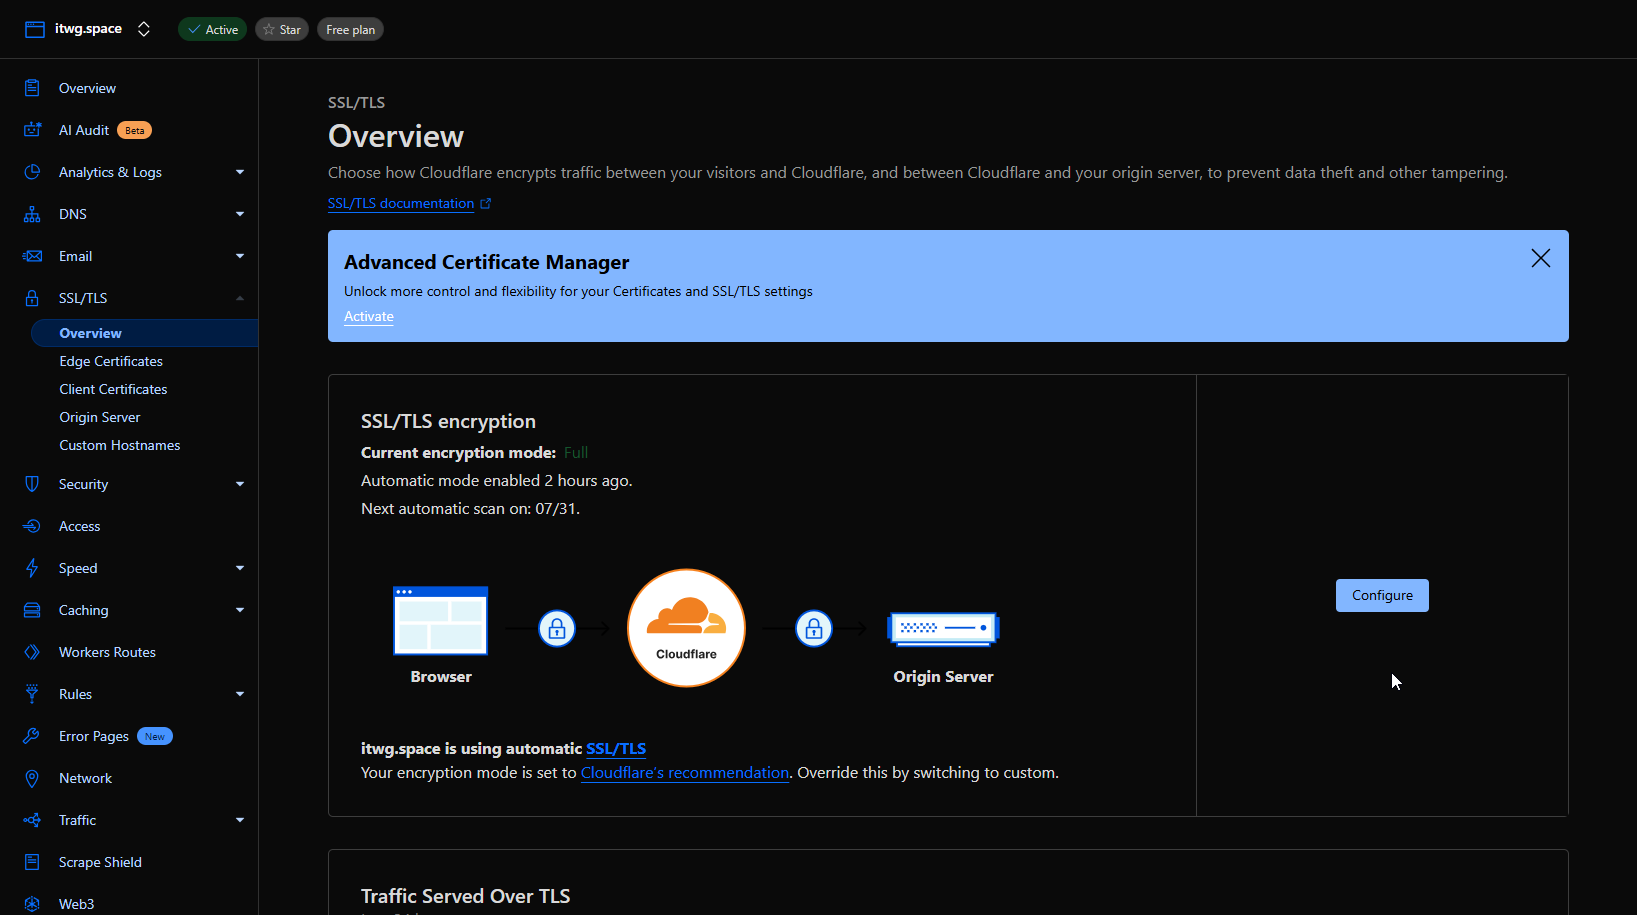
Task: Open the Network menu item
Action: [85, 778]
